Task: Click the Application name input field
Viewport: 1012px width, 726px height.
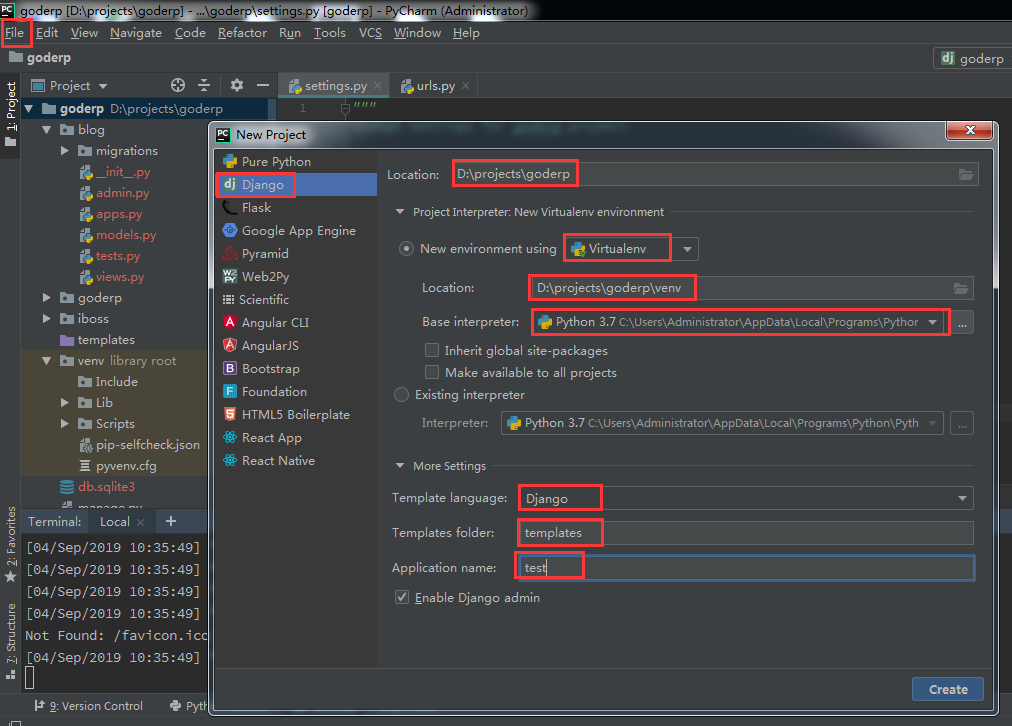Action: point(746,568)
